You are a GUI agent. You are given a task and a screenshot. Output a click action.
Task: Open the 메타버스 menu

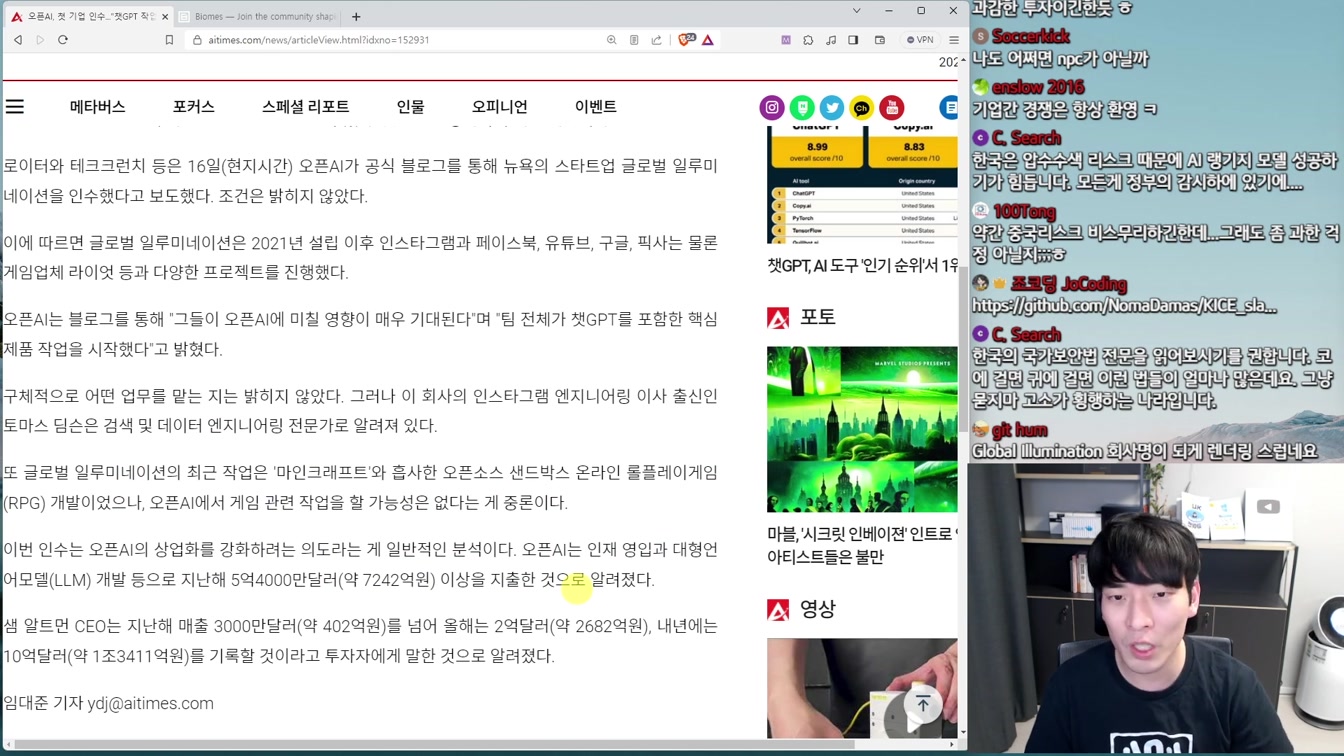coord(97,106)
